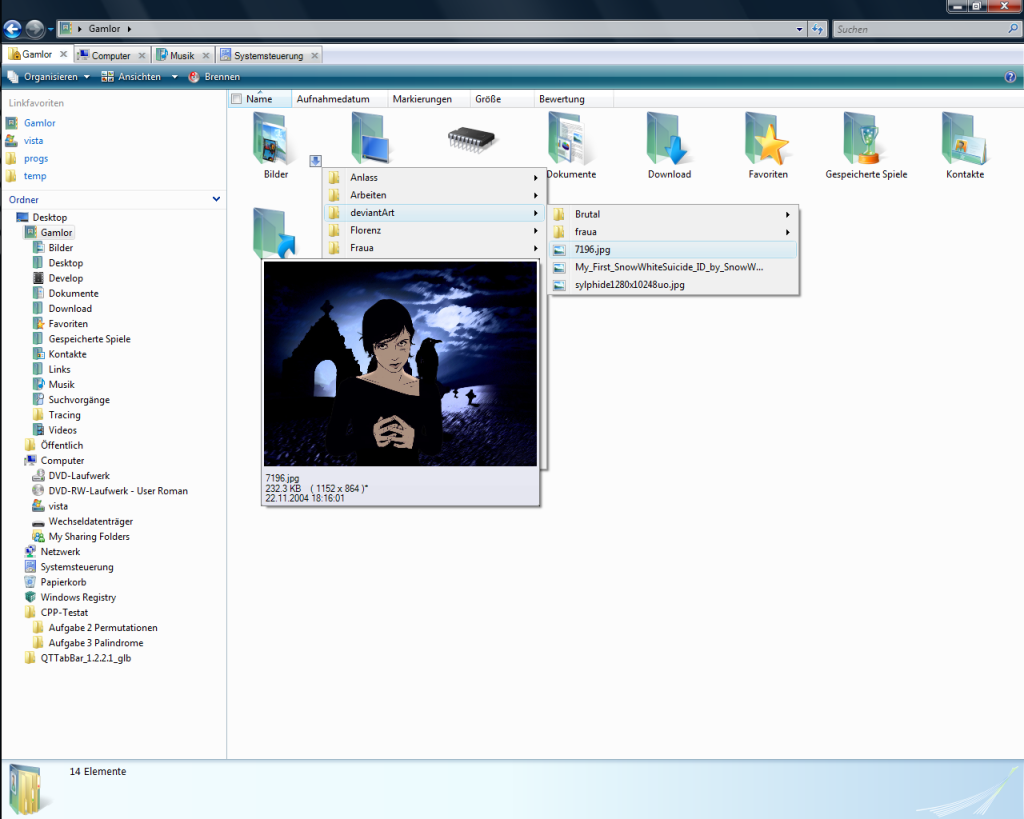Open Gamlor favorite link
The height and width of the screenshot is (819, 1024).
(40, 123)
